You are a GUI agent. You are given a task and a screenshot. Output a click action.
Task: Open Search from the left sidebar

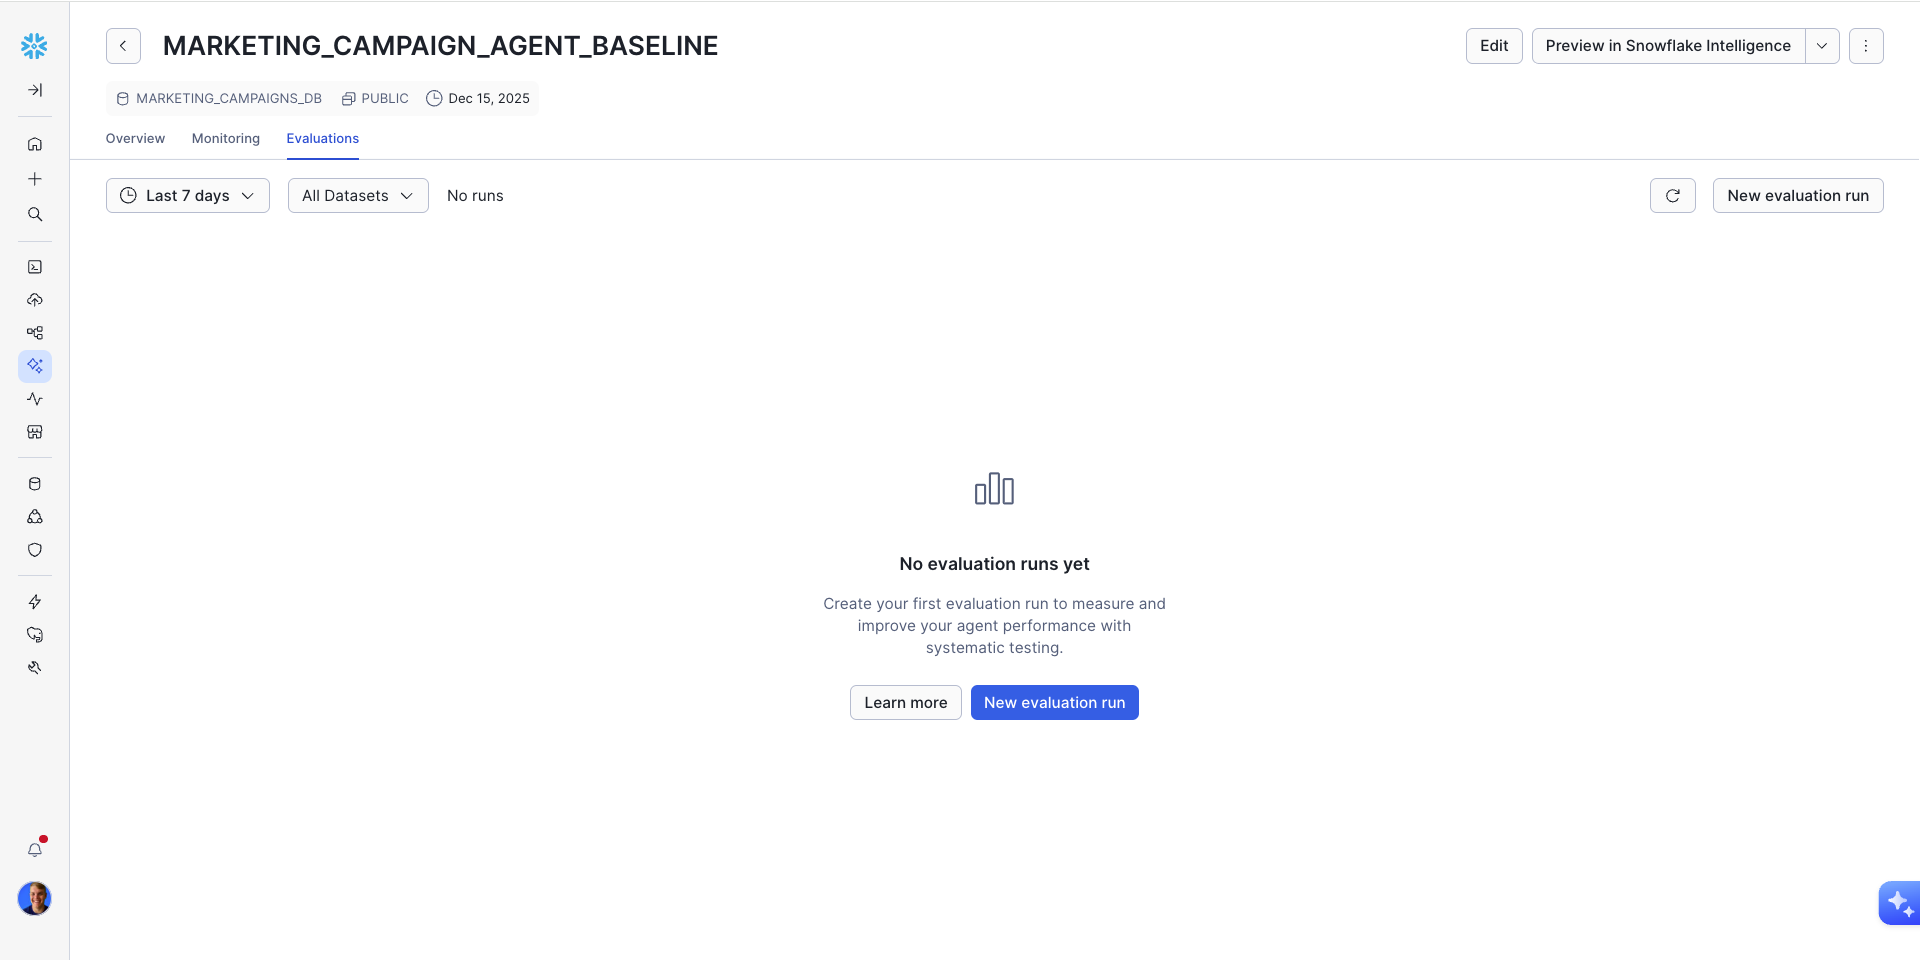click(x=35, y=214)
